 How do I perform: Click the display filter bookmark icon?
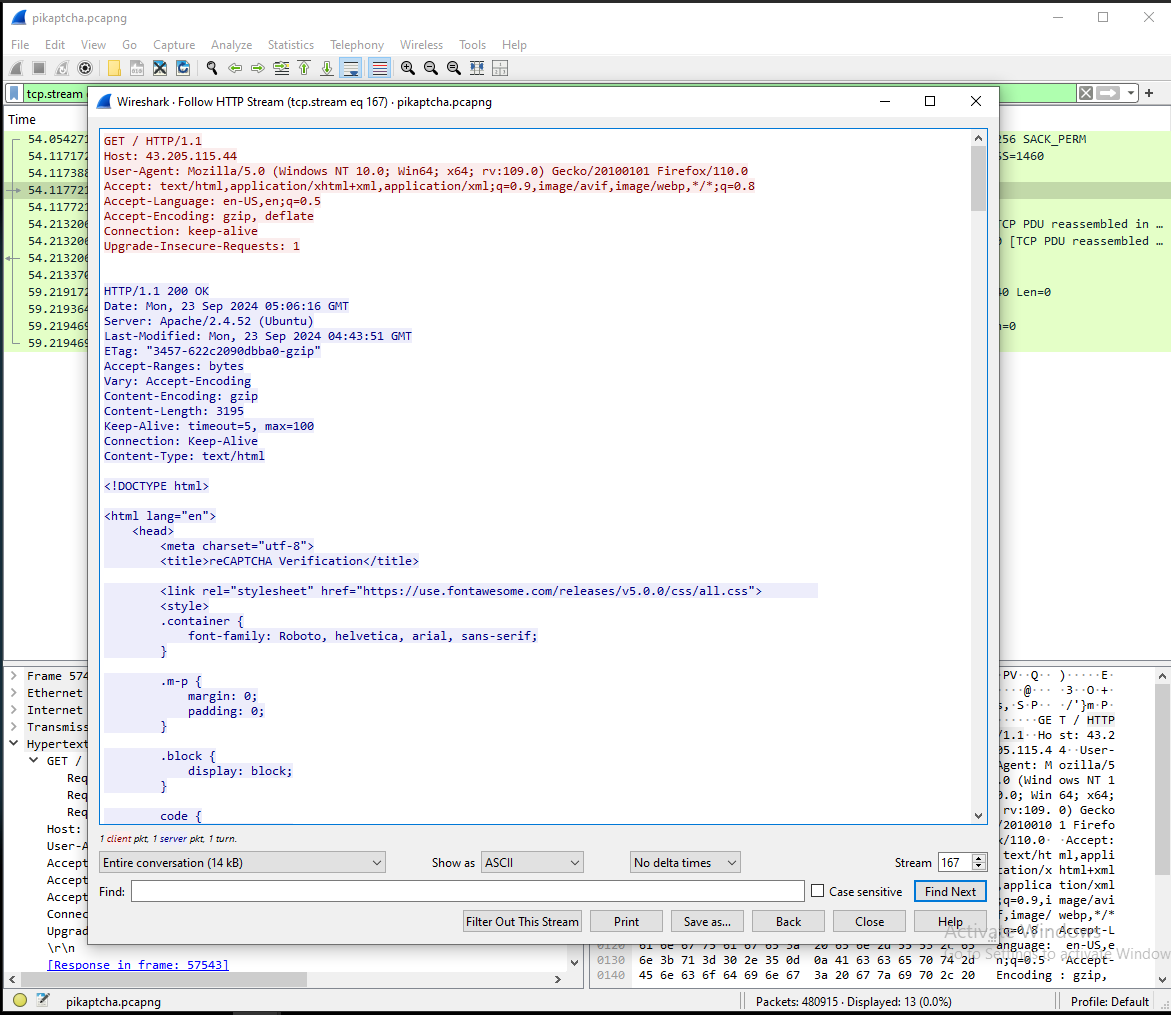pos(14,93)
